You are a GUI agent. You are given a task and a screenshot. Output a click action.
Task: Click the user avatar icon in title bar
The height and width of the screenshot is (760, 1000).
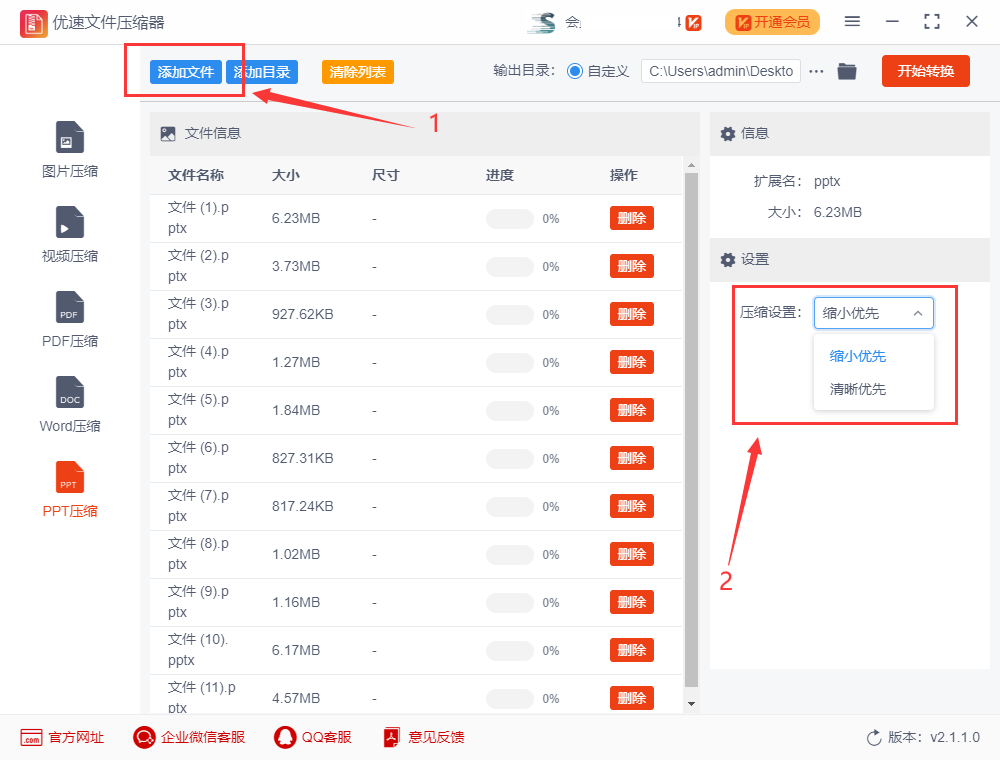[542, 23]
